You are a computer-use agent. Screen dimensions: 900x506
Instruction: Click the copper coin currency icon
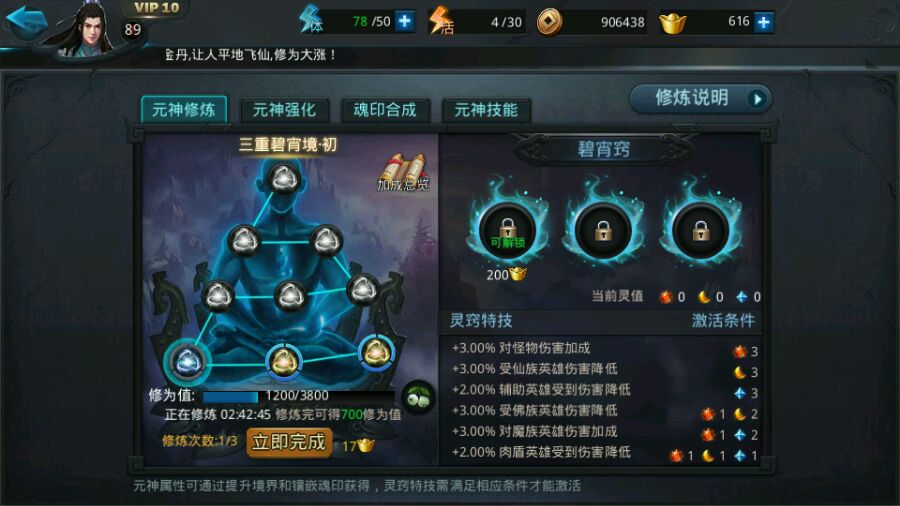pyautogui.click(x=549, y=22)
